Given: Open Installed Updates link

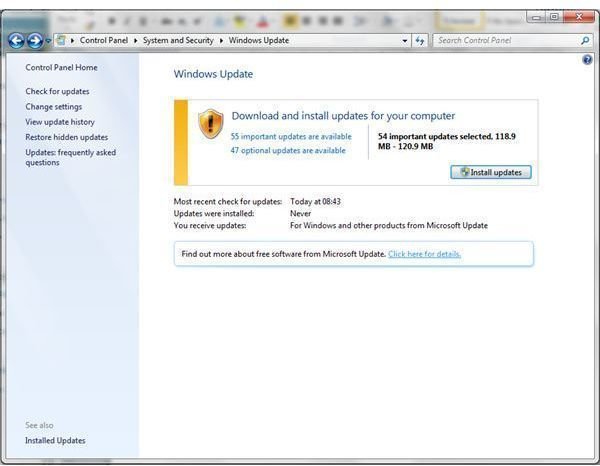Looking at the screenshot, I should click(x=55, y=440).
